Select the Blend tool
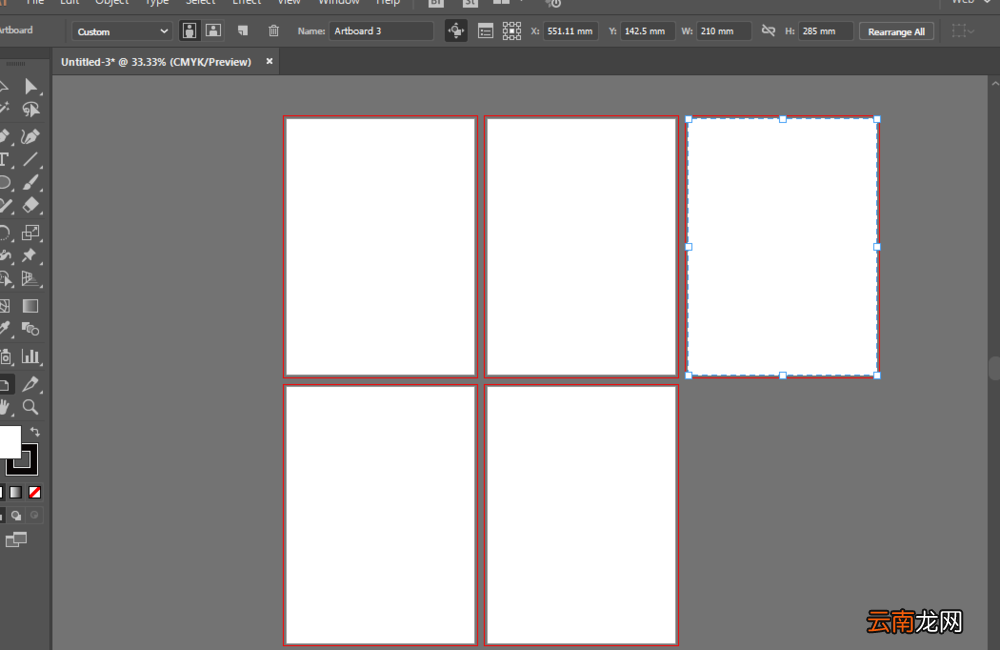The image size is (1000, 650). (30, 329)
